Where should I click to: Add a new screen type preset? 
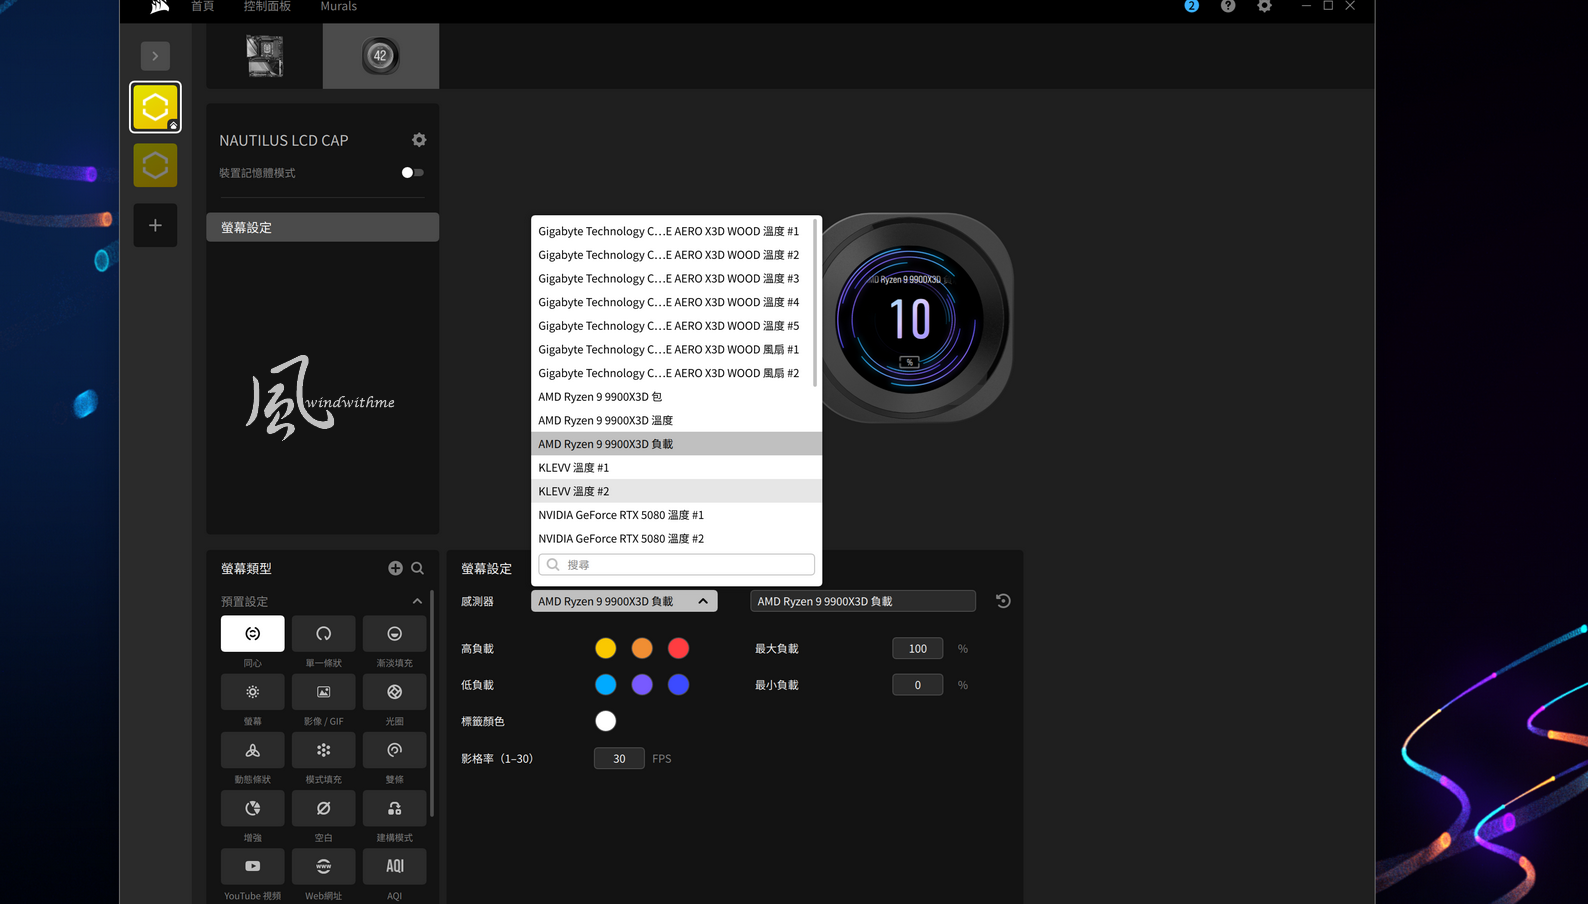point(396,568)
